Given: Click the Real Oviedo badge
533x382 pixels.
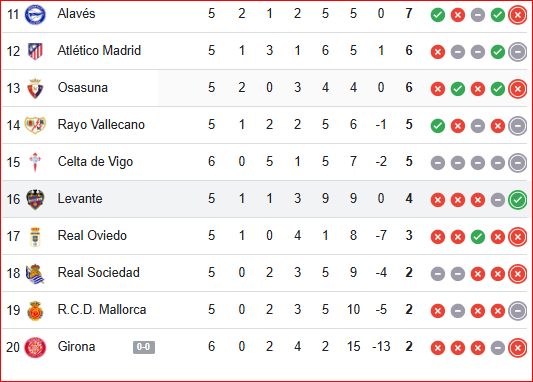Looking at the screenshot, I should coord(35,237).
